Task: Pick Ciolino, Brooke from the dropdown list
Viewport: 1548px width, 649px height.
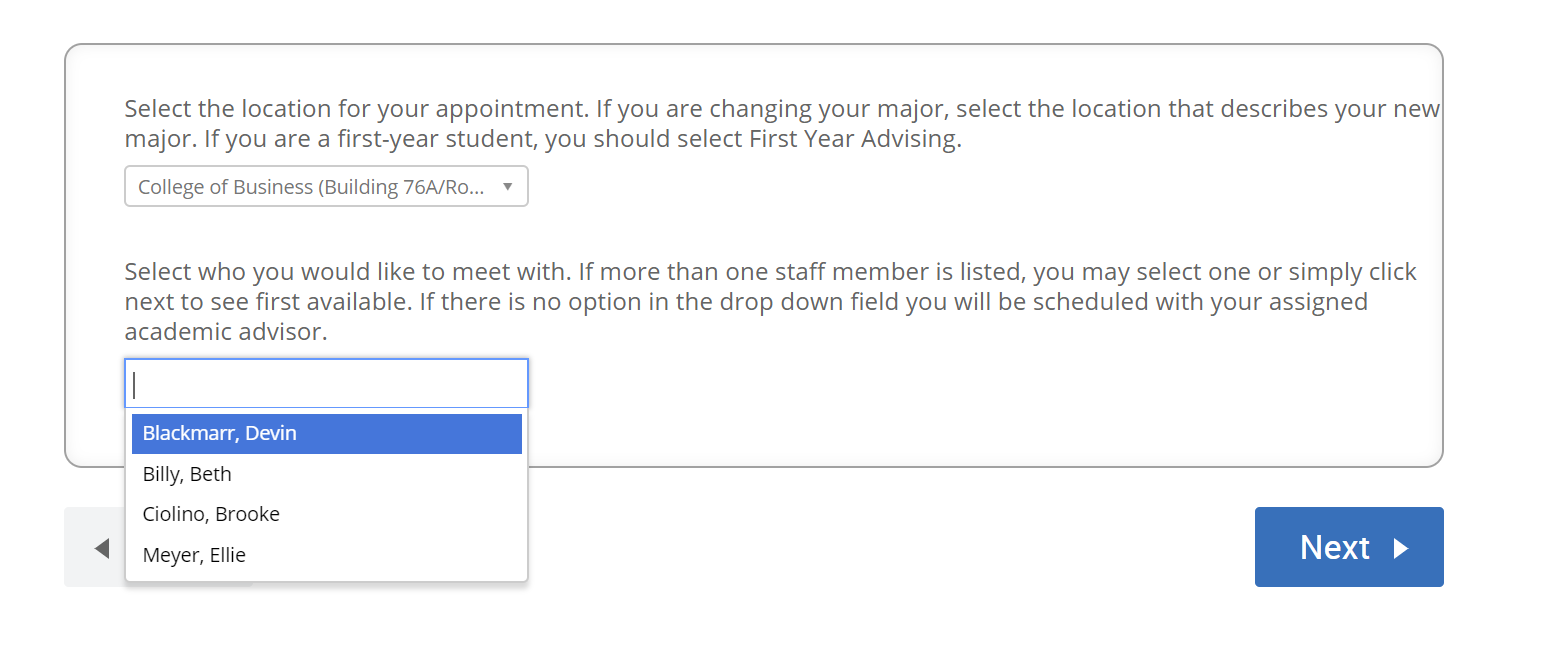Action: (326, 514)
